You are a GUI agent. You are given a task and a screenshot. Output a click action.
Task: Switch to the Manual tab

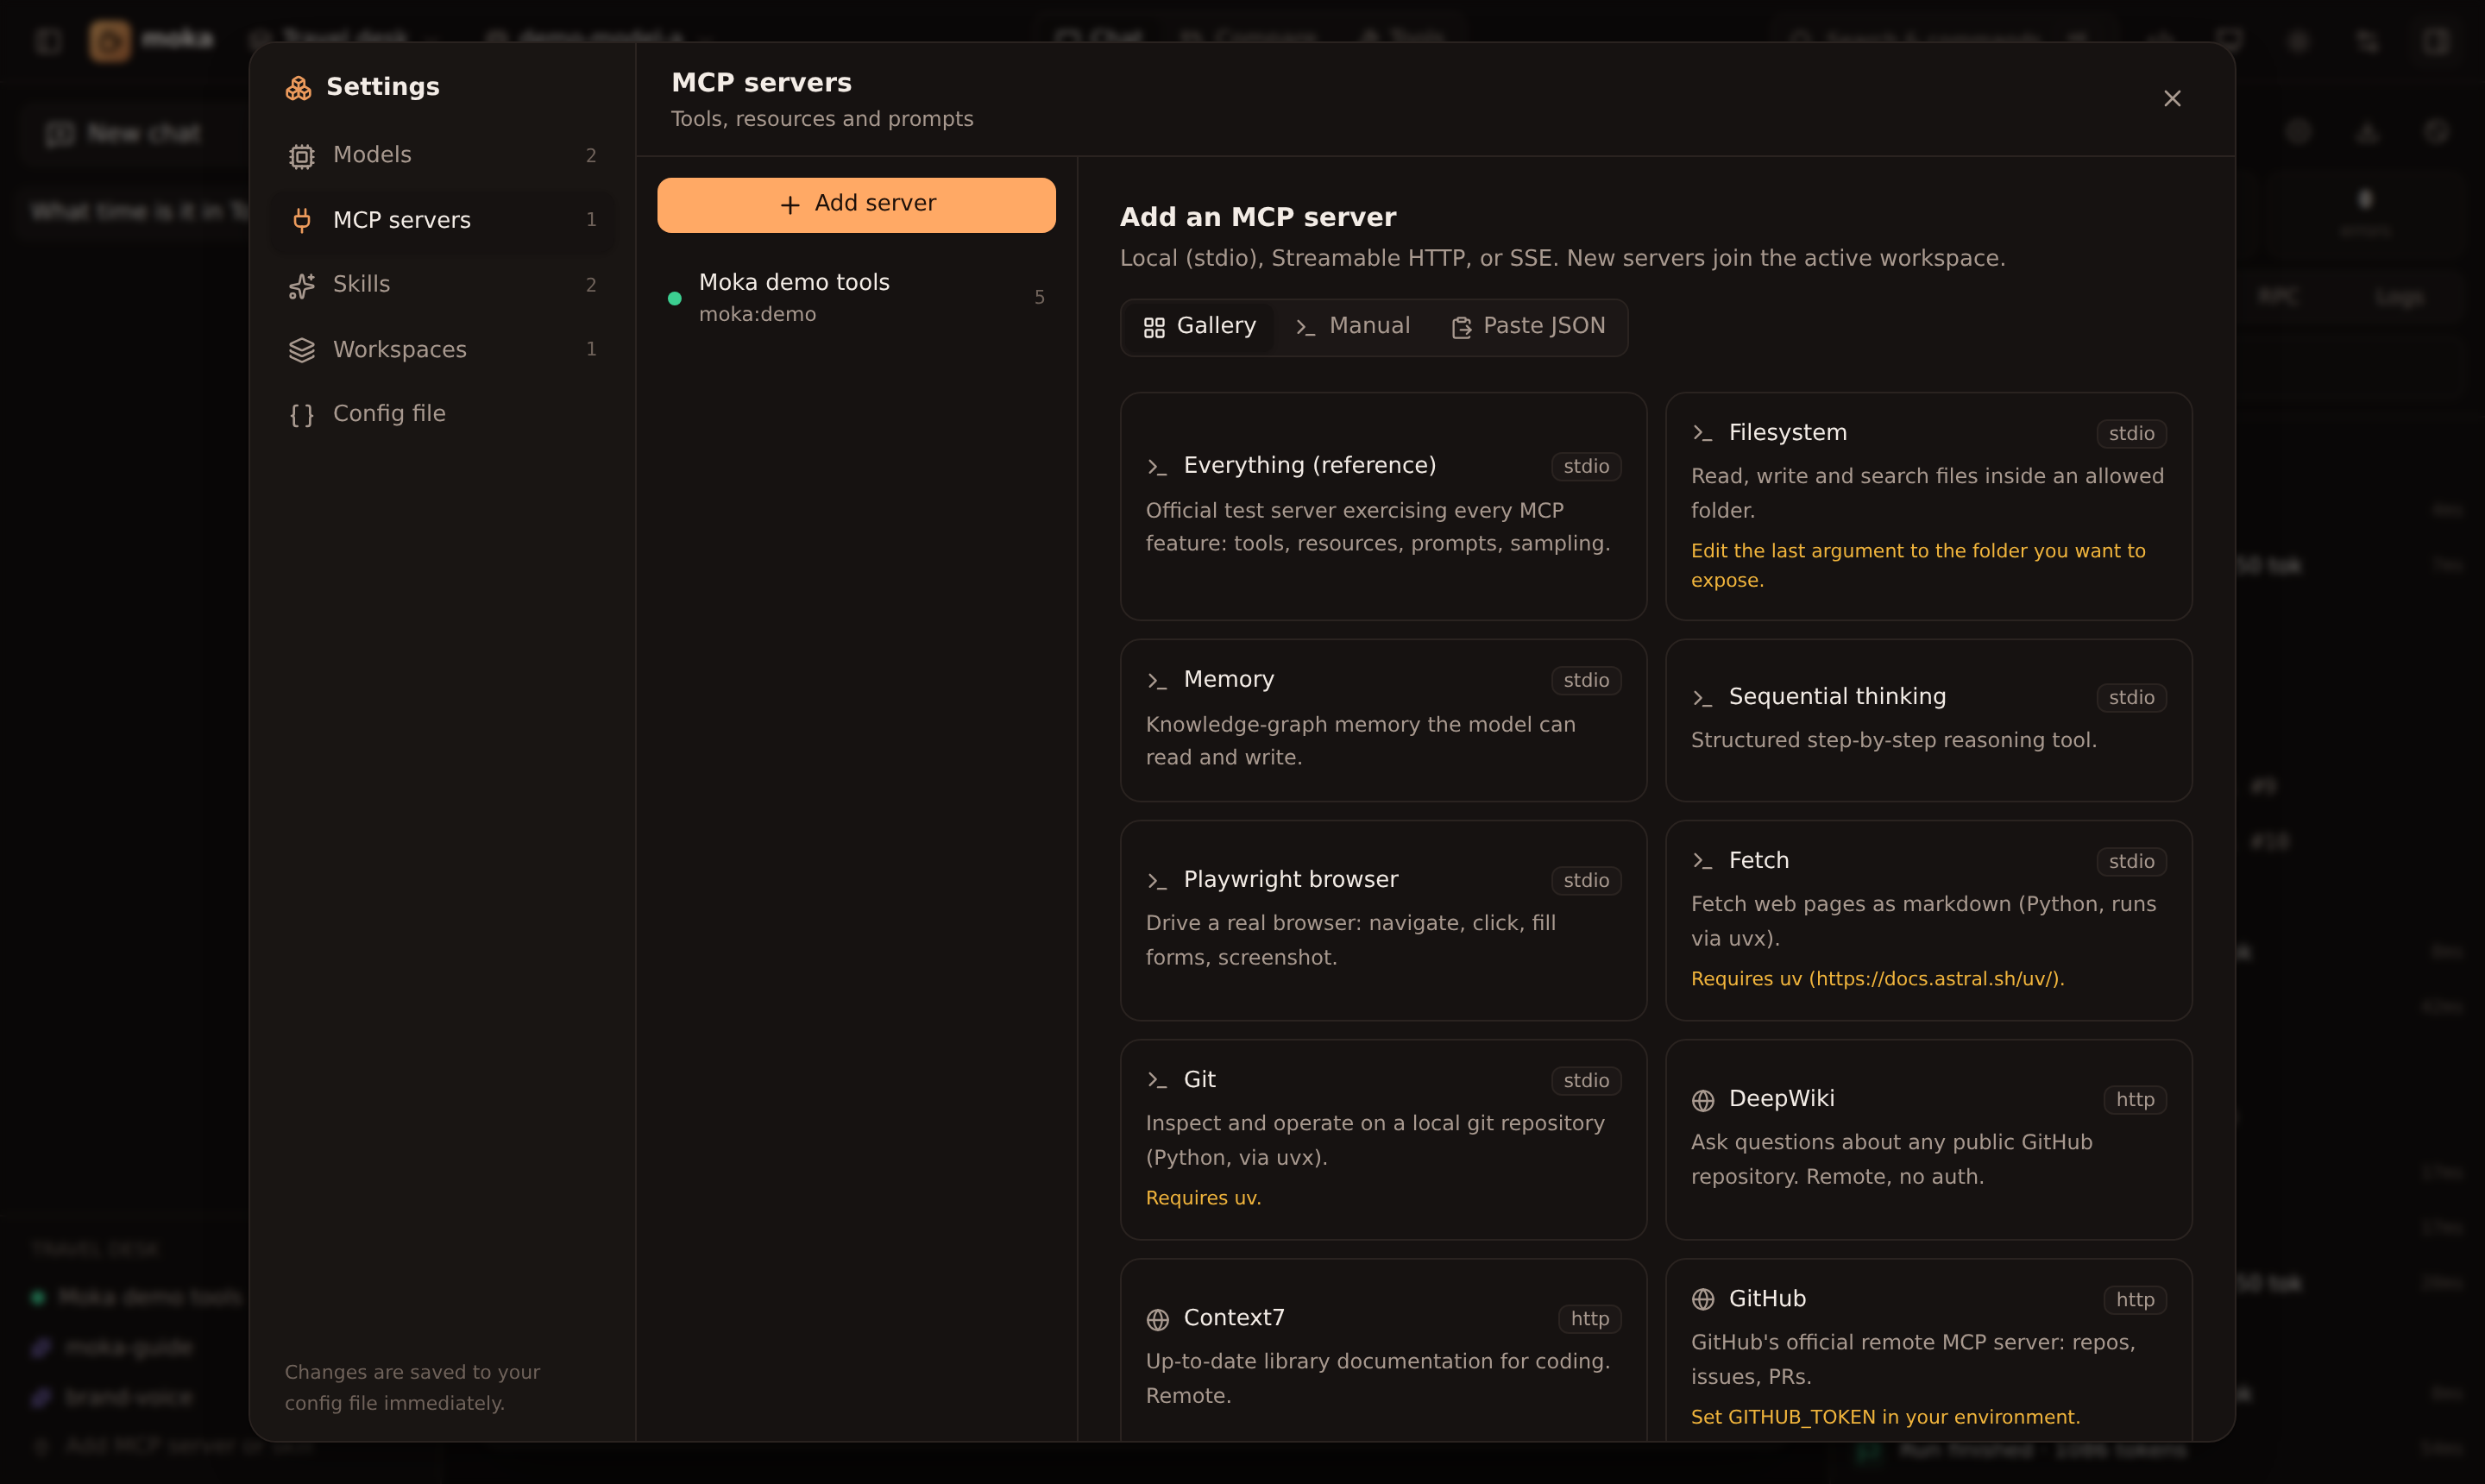point(1353,327)
